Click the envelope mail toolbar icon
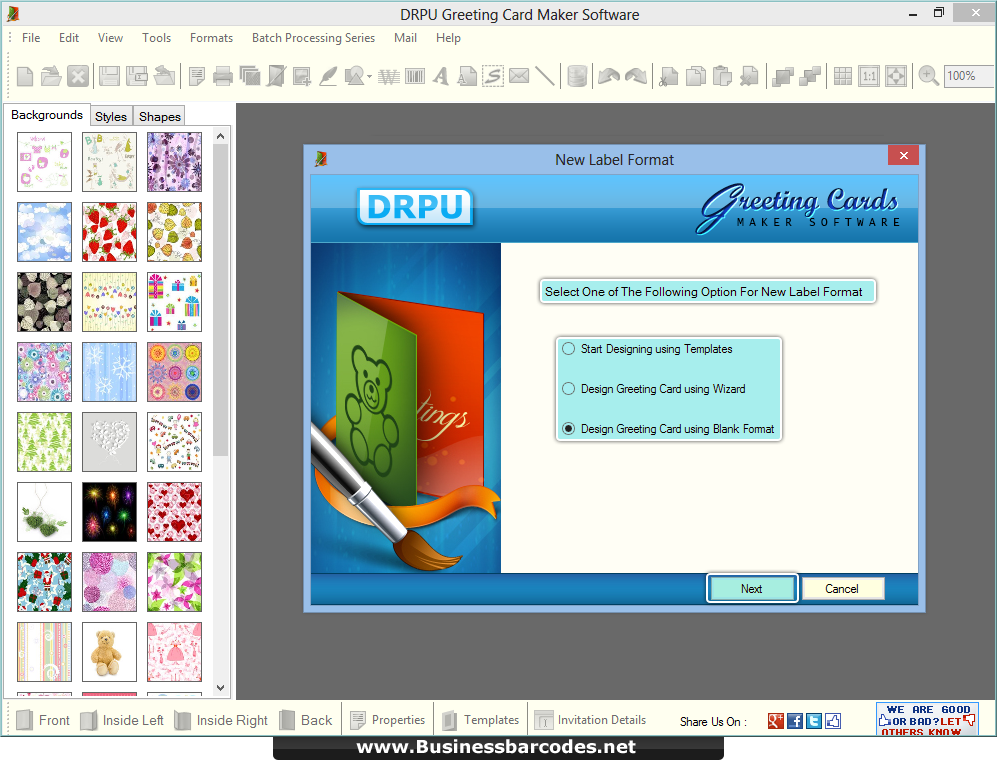997x760 pixels. click(x=519, y=76)
